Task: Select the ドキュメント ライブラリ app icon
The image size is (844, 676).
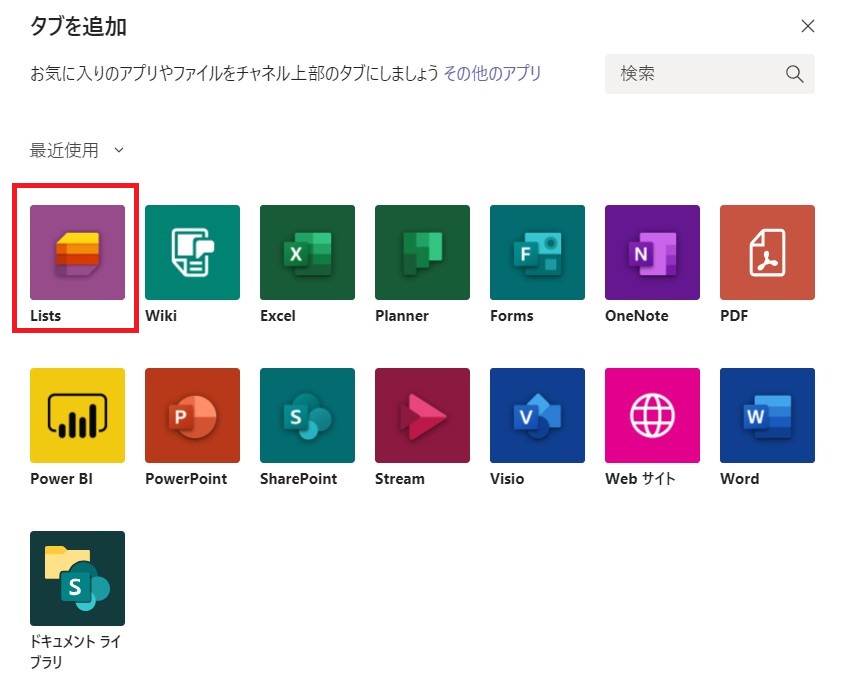Action: [x=78, y=579]
